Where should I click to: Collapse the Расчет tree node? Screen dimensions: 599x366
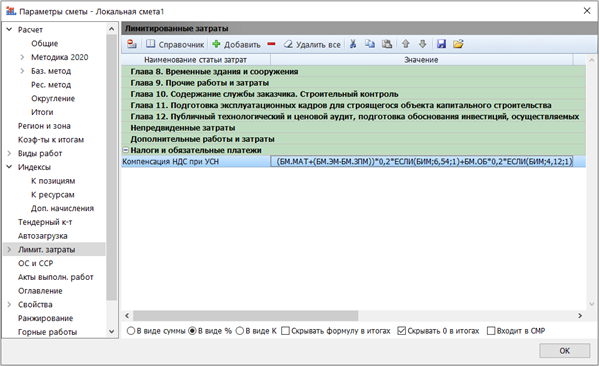(10, 29)
